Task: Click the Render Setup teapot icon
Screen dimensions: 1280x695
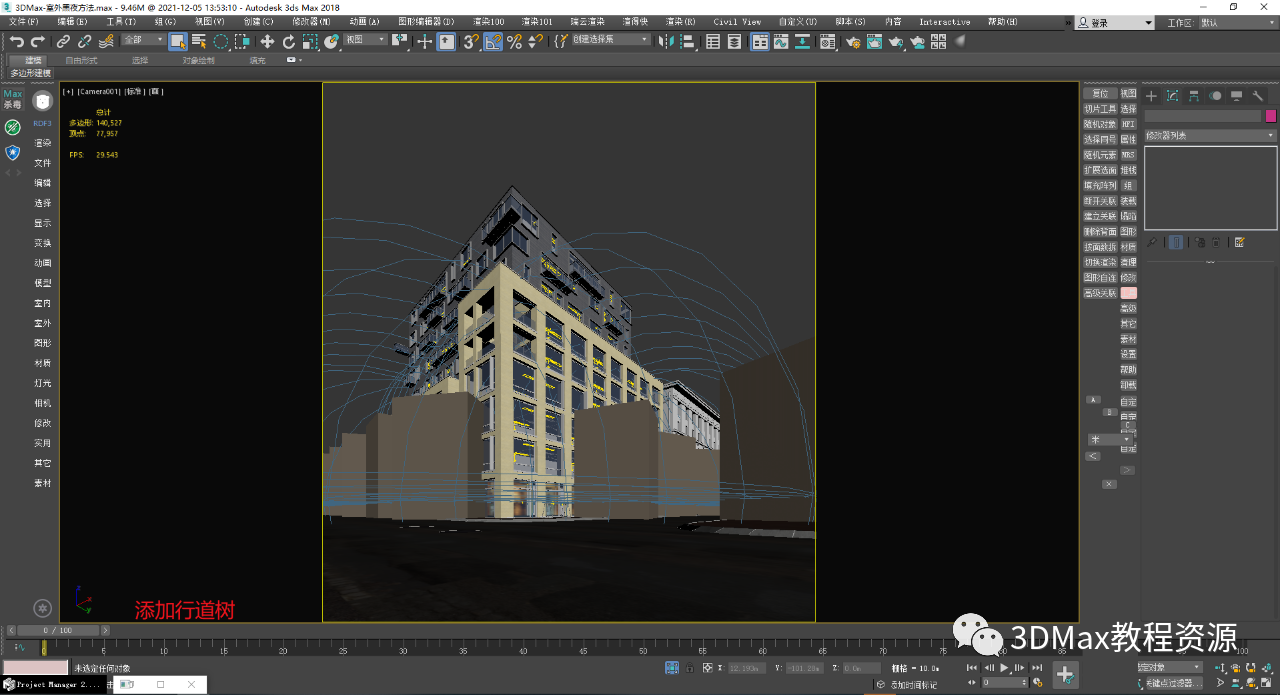Action: (853, 42)
